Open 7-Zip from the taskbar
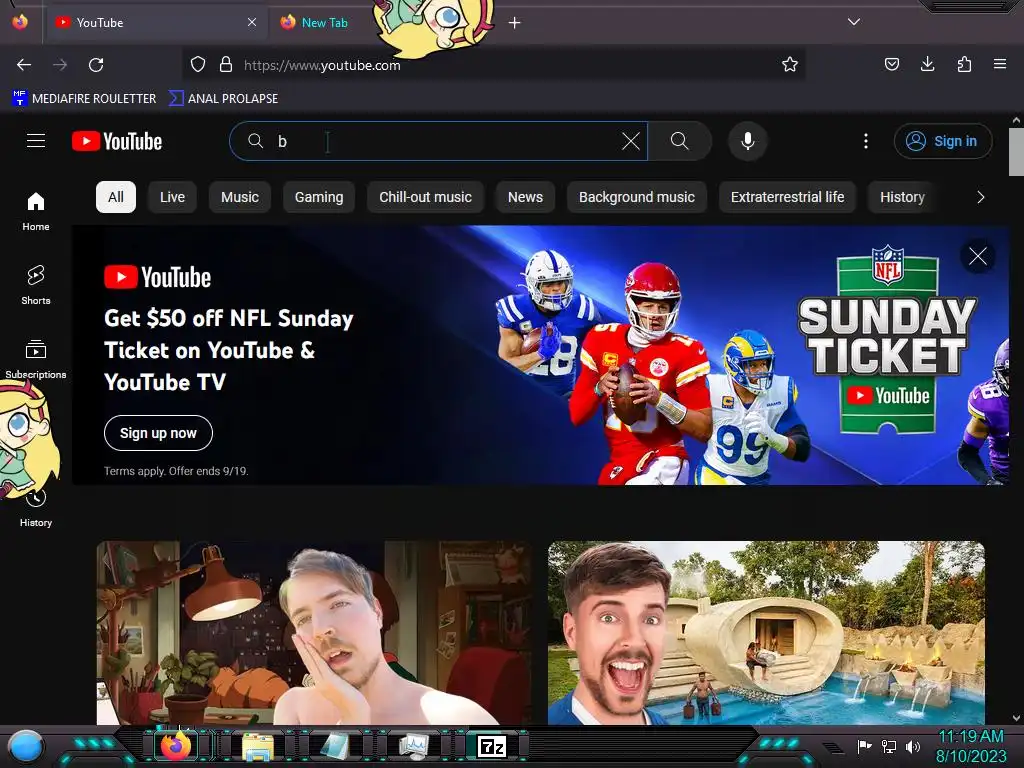 point(492,746)
